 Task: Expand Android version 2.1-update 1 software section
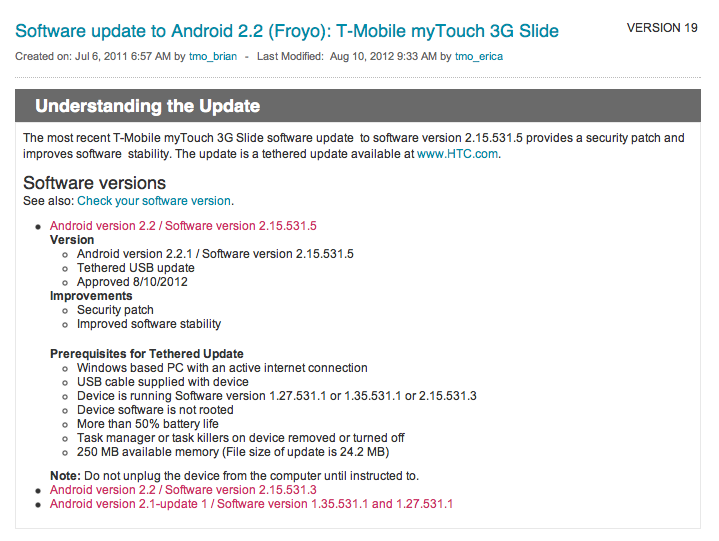click(x=251, y=504)
